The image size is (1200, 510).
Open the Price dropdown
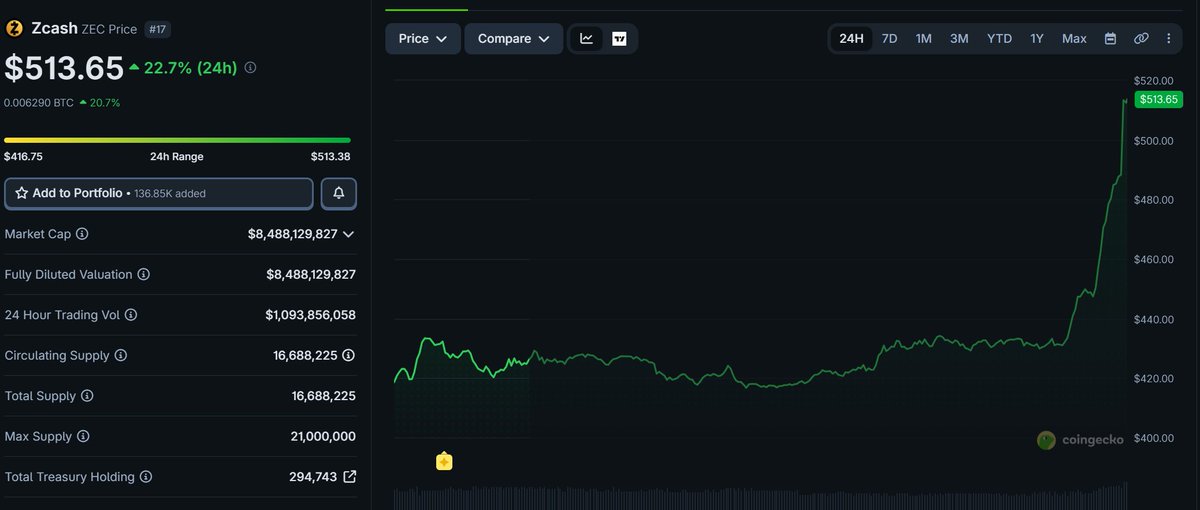pos(423,39)
